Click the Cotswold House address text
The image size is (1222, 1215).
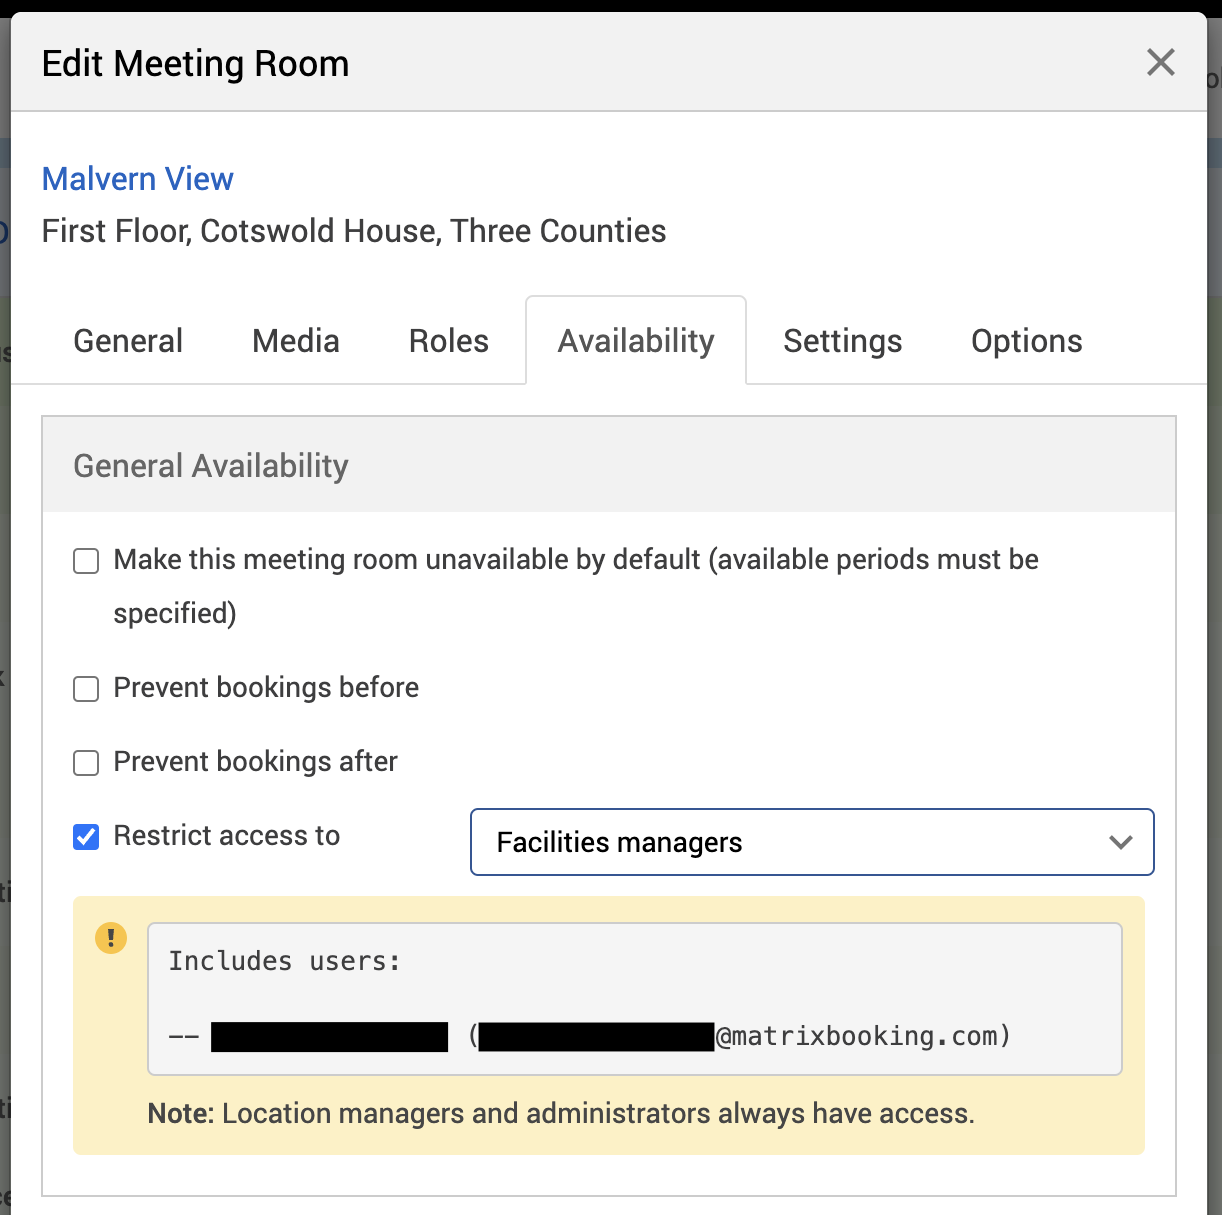[x=353, y=231]
